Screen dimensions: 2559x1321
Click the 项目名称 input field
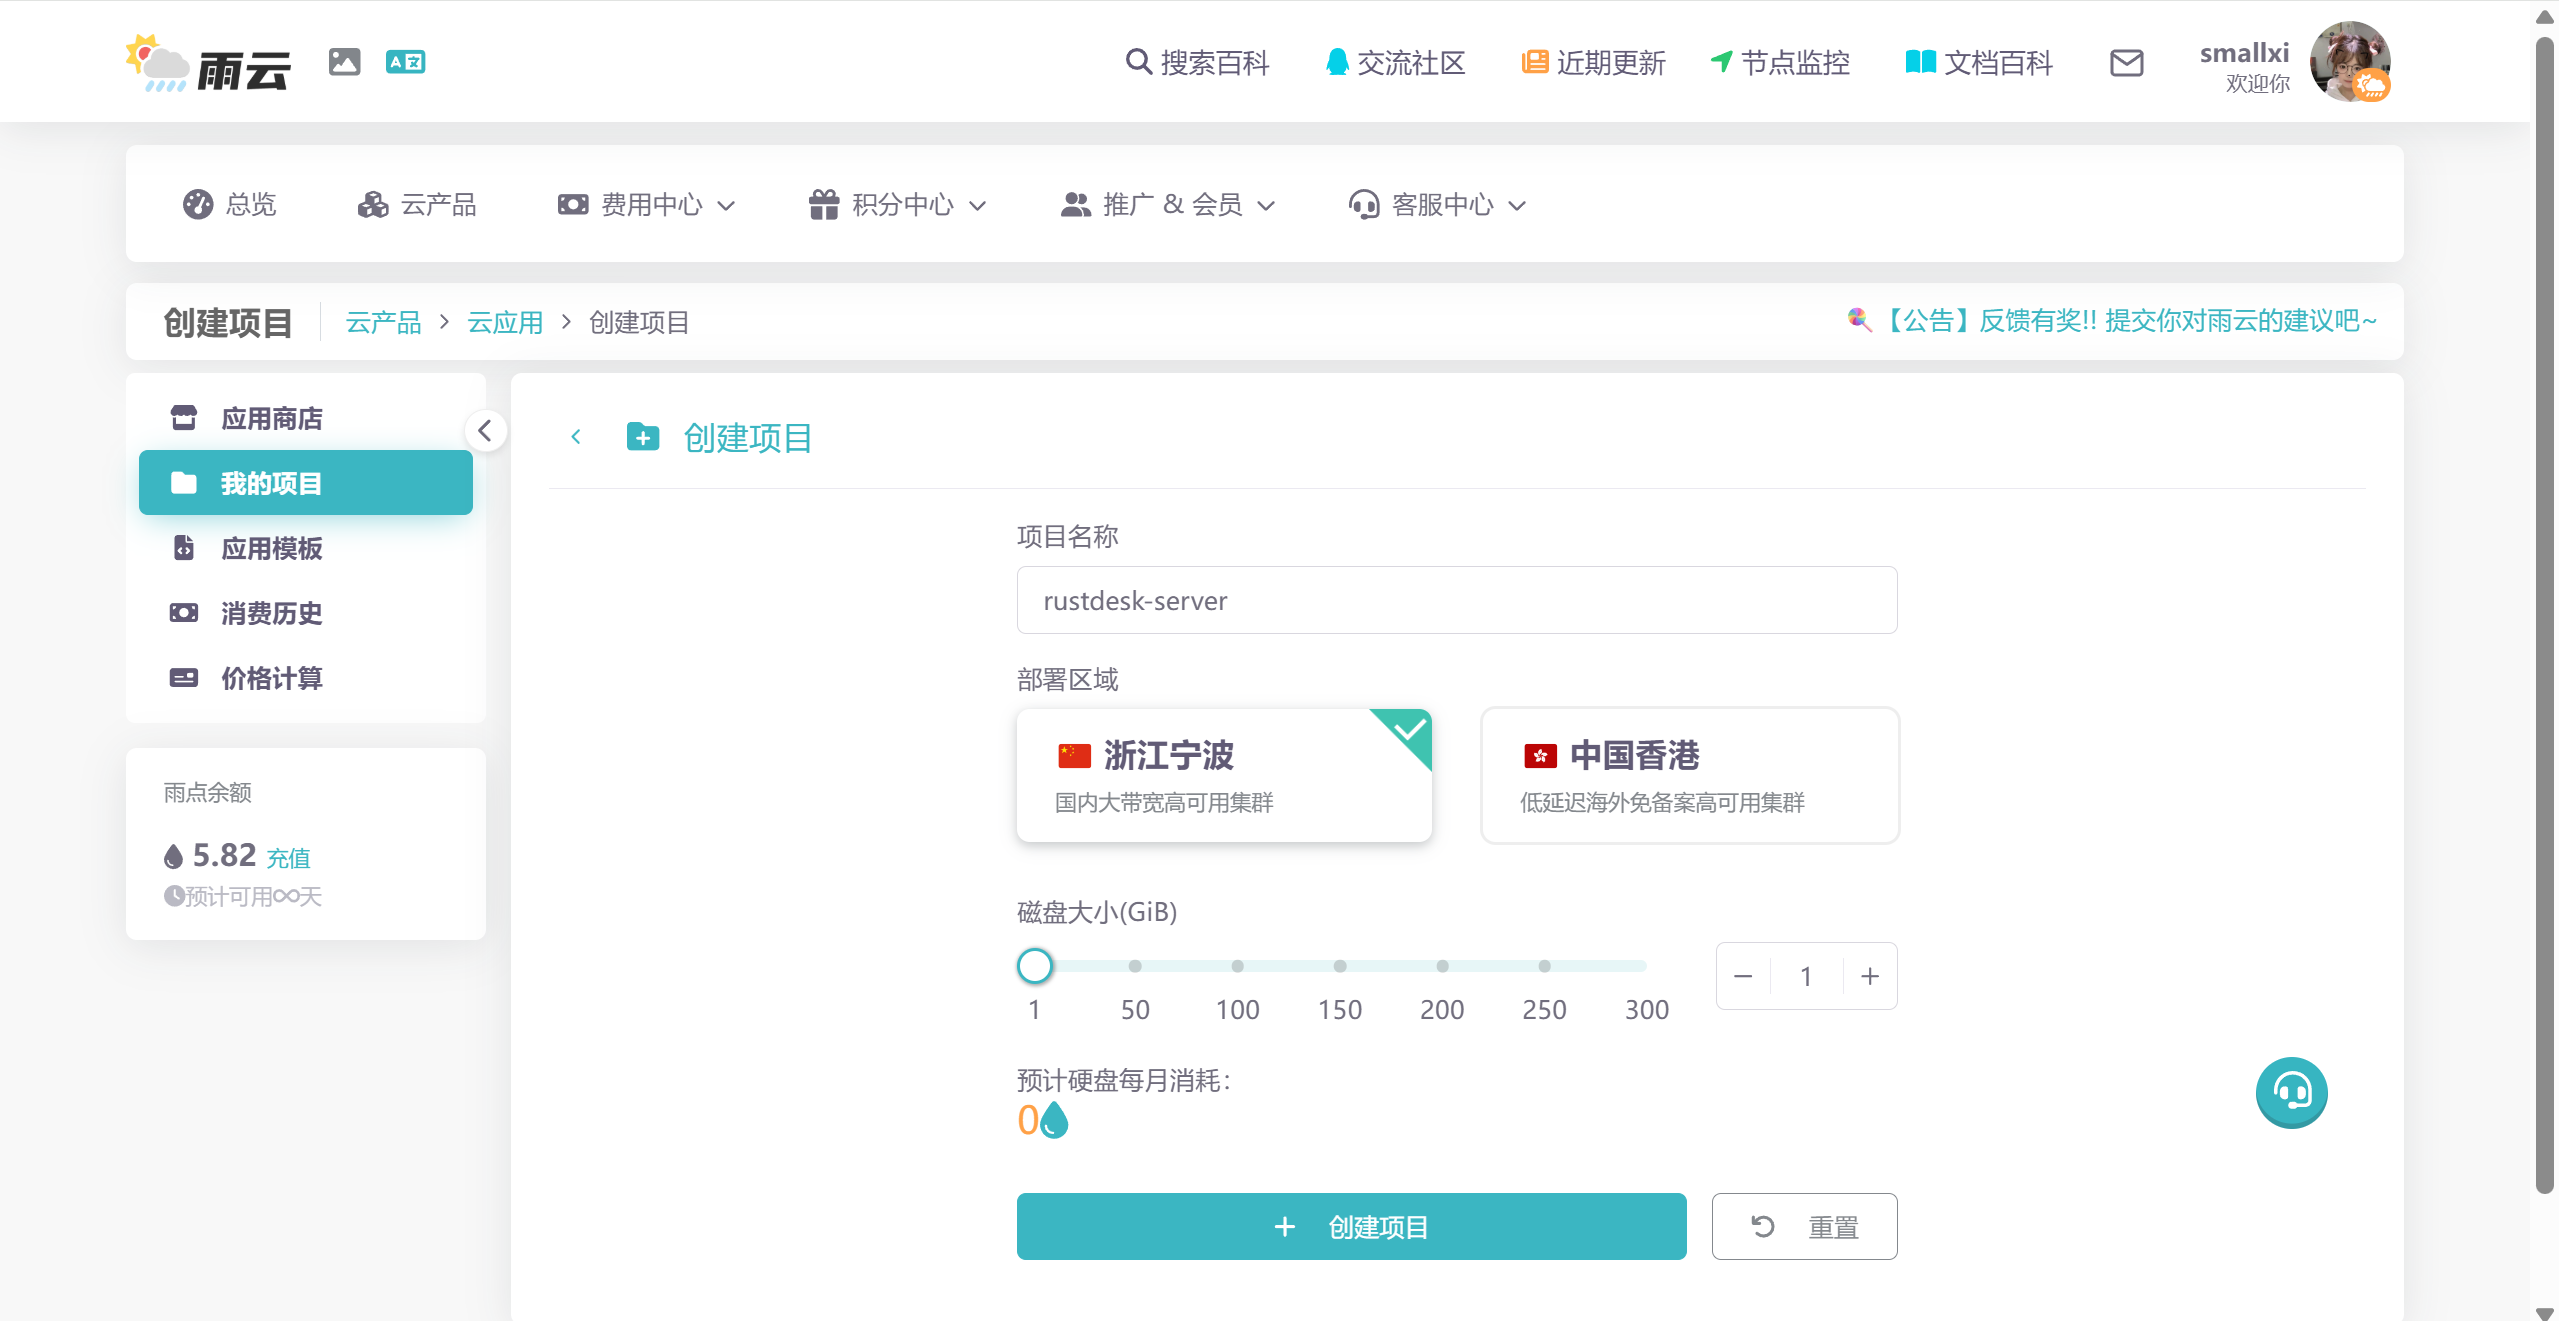[1456, 600]
